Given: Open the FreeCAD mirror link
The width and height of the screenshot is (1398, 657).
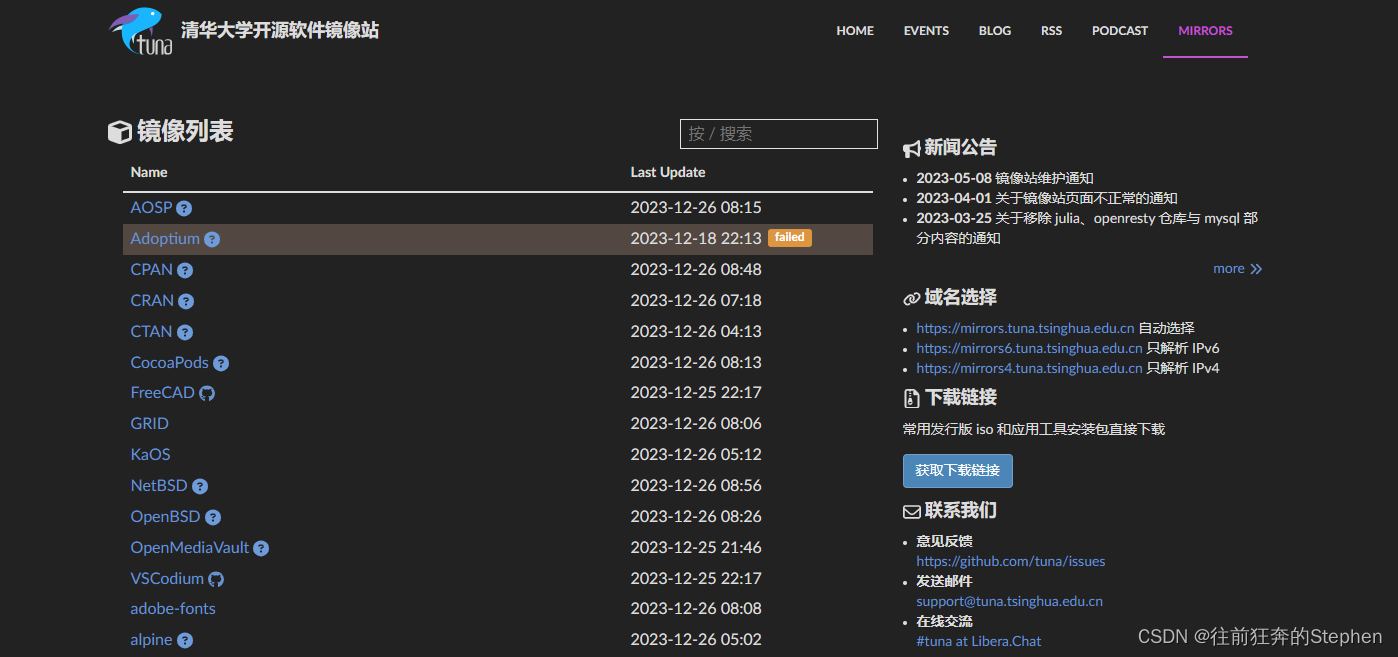Looking at the screenshot, I should tap(163, 393).
